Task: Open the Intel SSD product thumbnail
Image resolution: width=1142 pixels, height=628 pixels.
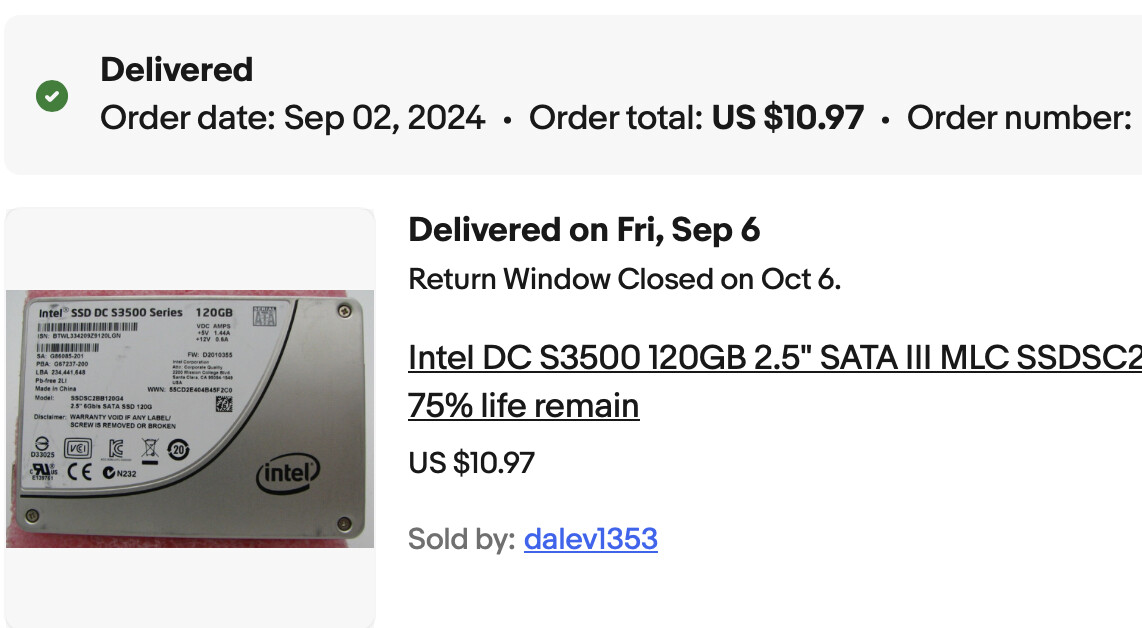Action: coord(190,418)
